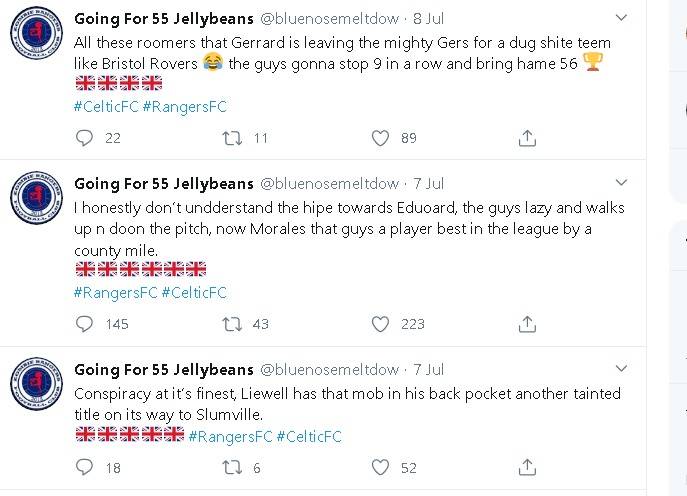Image resolution: width=687 pixels, height=496 pixels.
Task: Open dropdown caret on Conspiracy tweet
Action: [621, 369]
